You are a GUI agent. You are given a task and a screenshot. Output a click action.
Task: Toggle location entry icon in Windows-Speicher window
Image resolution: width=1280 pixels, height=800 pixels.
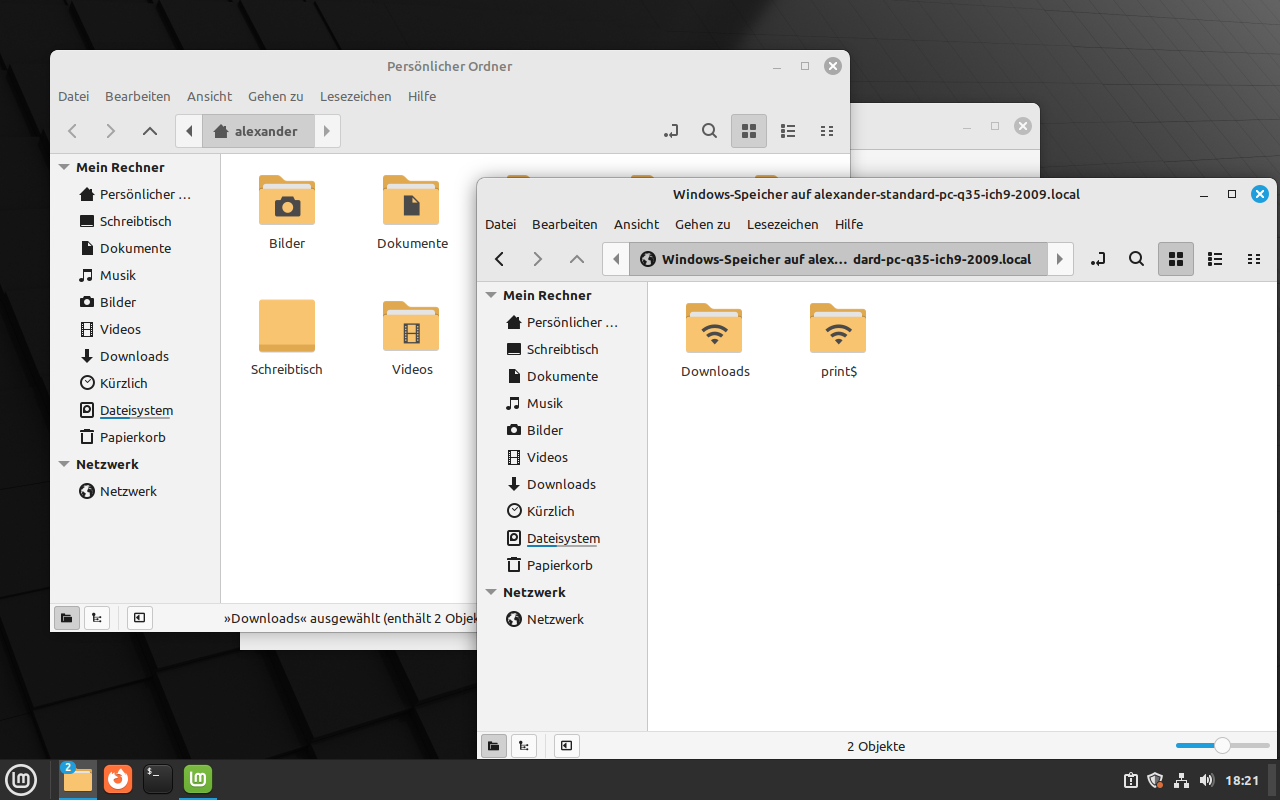[x=1098, y=259]
